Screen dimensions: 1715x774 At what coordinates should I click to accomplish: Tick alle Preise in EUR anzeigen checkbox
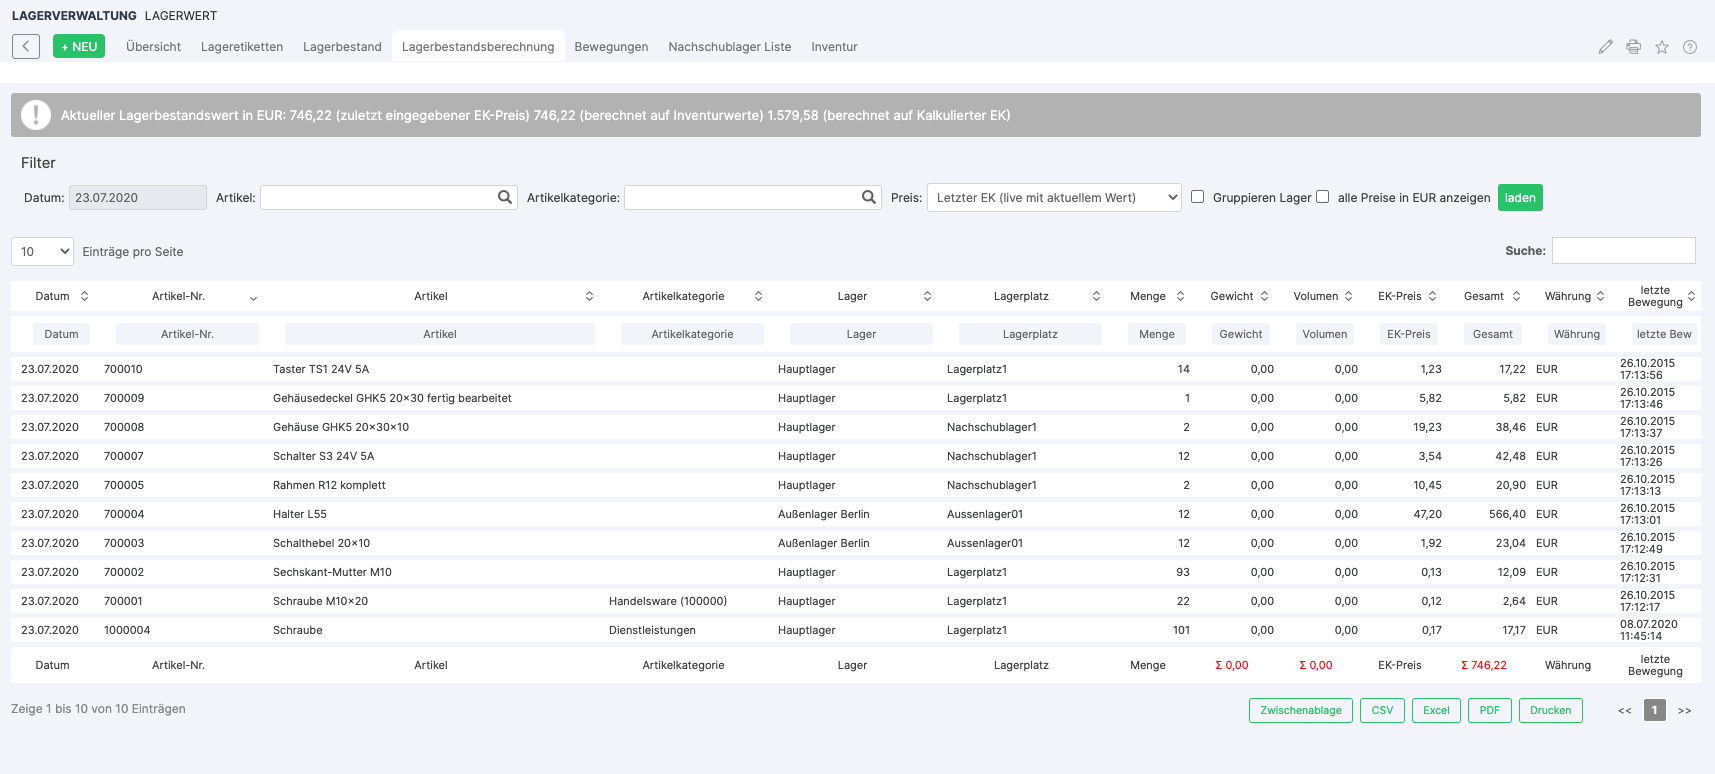[x=1322, y=197]
